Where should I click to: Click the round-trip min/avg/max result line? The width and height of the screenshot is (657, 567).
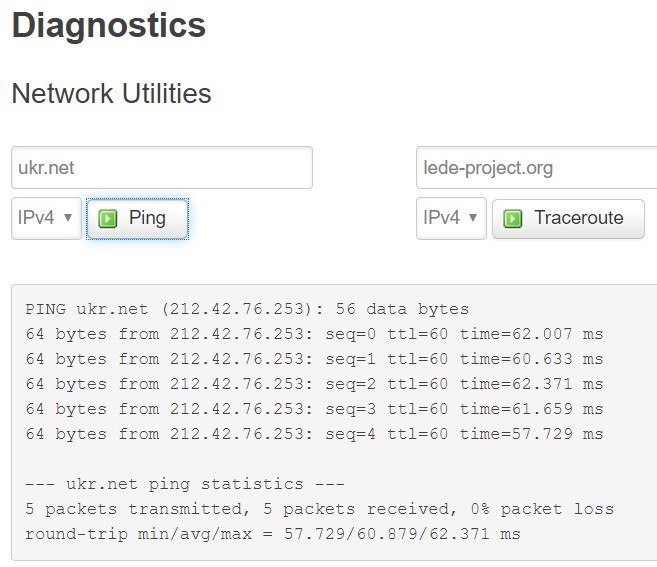tap(273, 534)
